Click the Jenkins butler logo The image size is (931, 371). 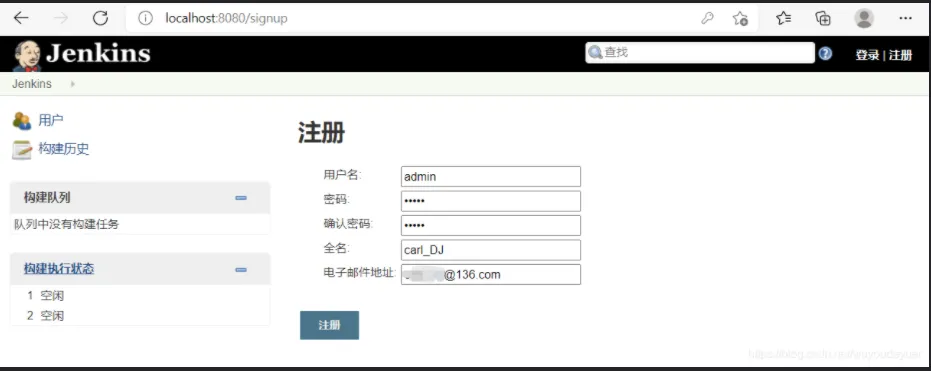27,55
